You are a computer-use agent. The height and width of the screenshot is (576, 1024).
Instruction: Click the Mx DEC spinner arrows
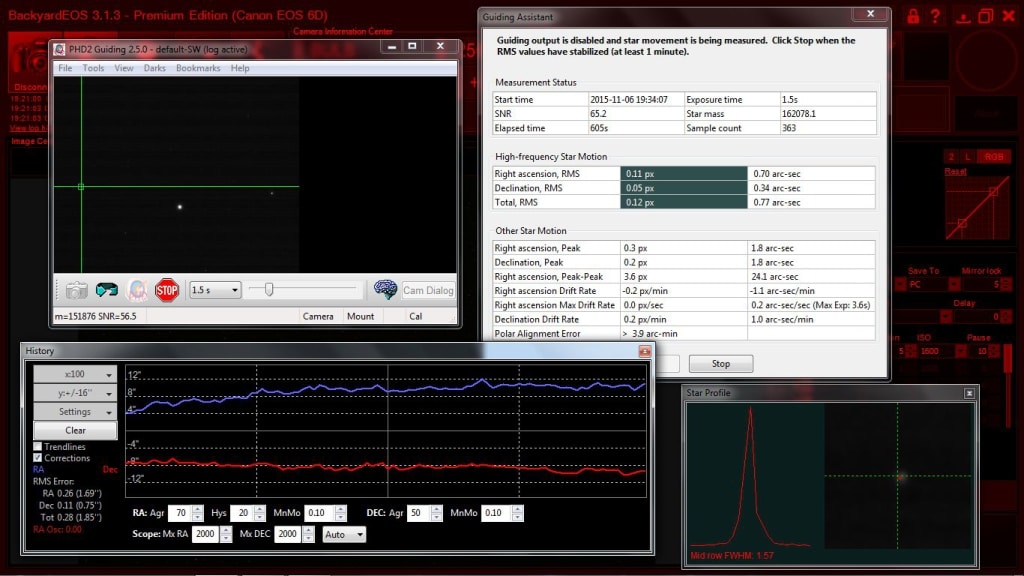click(308, 534)
